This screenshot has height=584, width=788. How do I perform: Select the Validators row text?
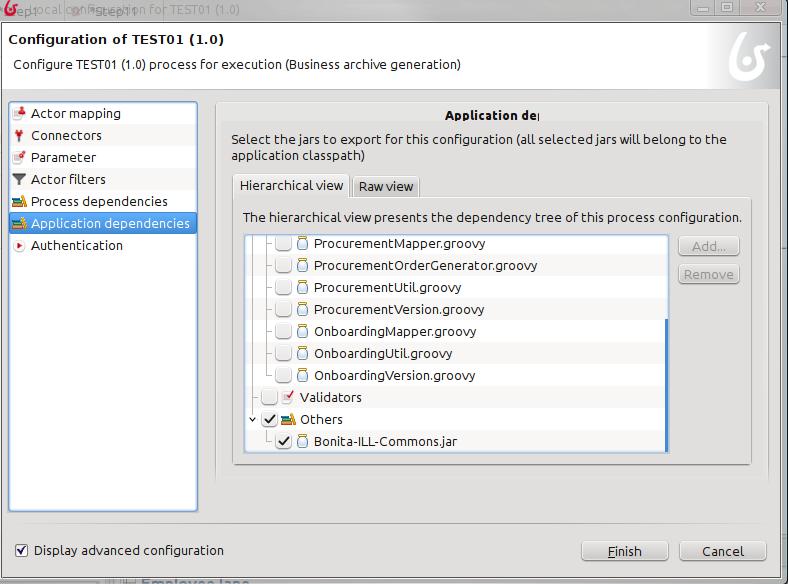click(x=331, y=398)
